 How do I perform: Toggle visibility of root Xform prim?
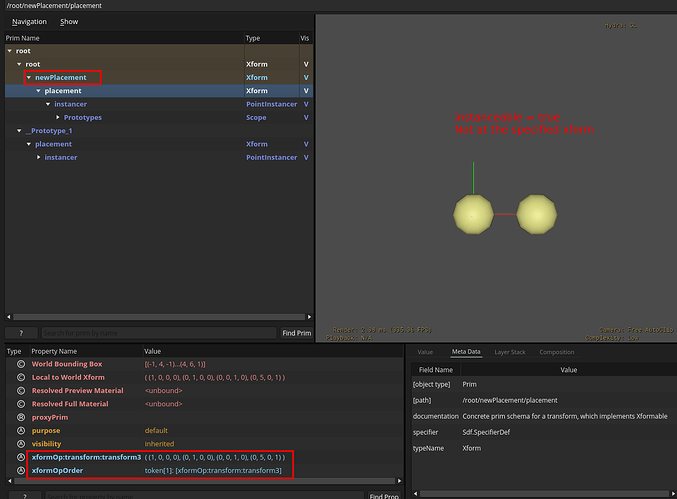[306, 64]
